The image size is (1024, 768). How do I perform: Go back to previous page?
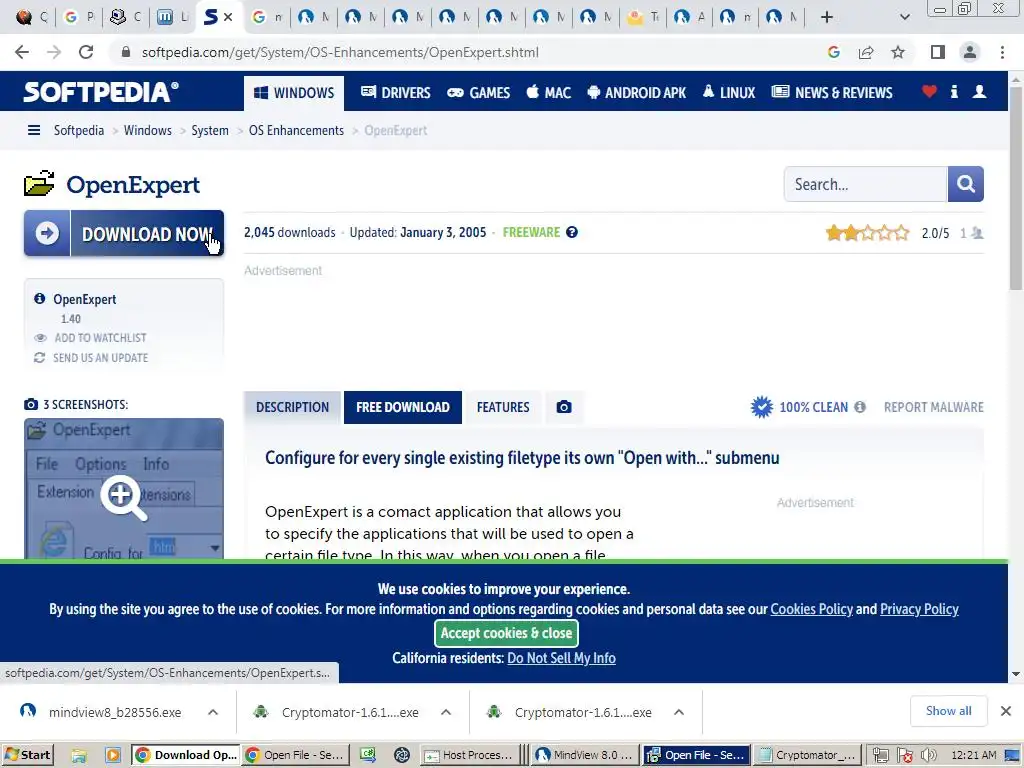(x=22, y=52)
